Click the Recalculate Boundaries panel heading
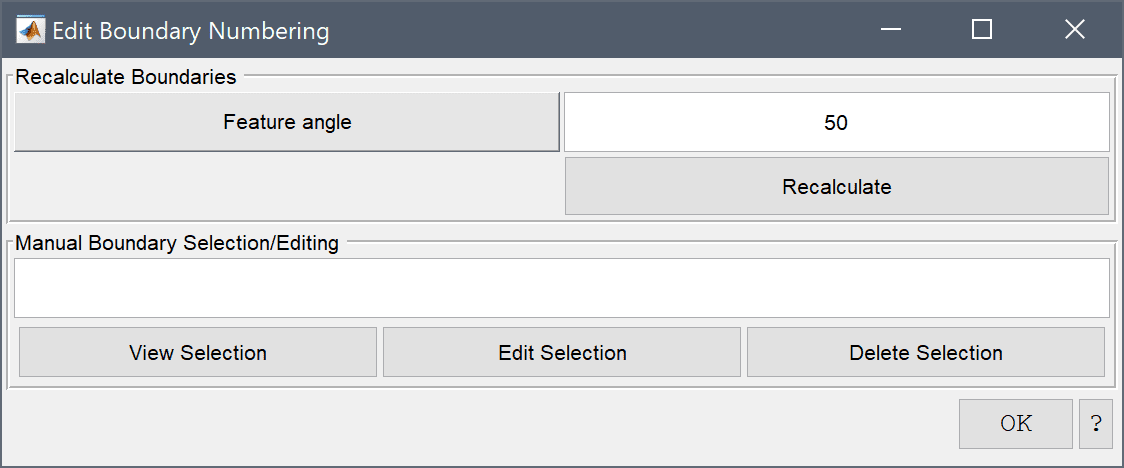1124x468 pixels. pyautogui.click(x=126, y=77)
